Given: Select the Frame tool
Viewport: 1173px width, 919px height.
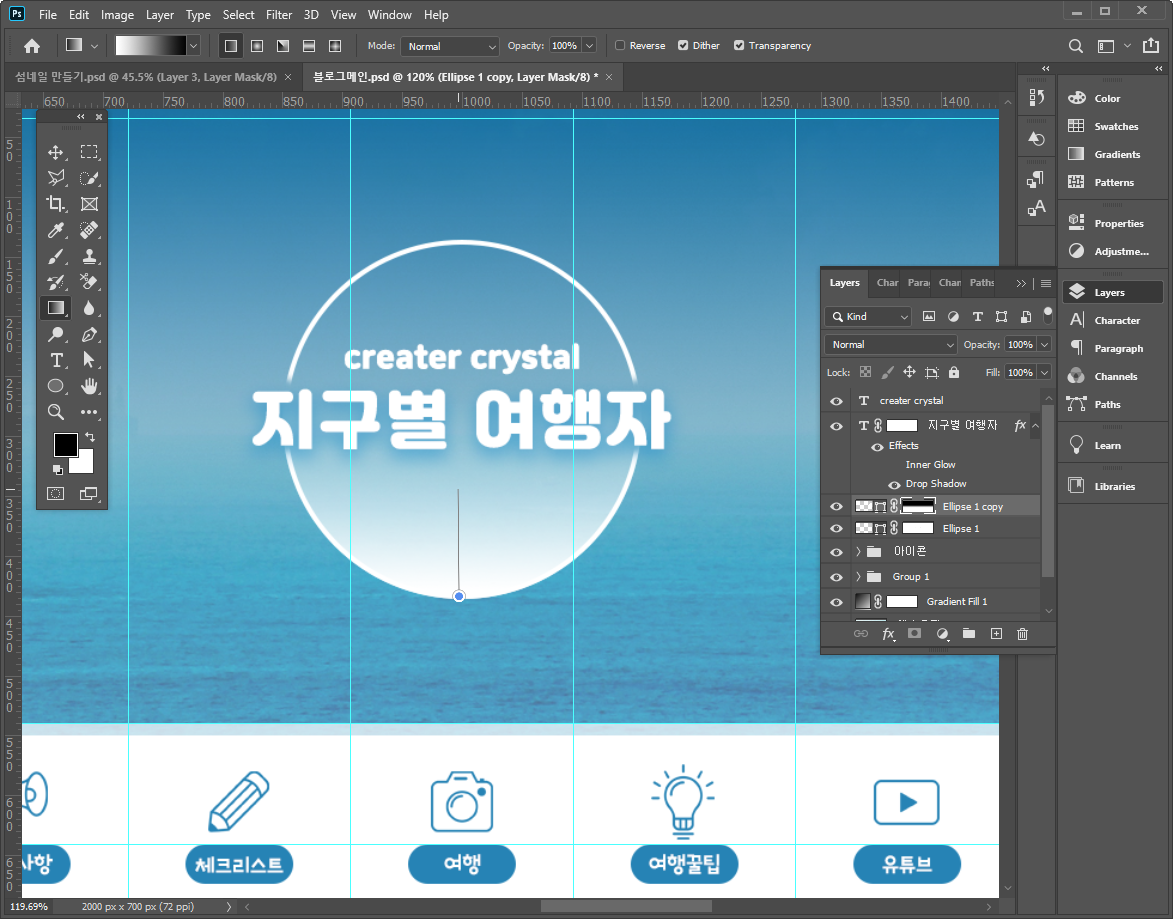Looking at the screenshot, I should point(89,204).
